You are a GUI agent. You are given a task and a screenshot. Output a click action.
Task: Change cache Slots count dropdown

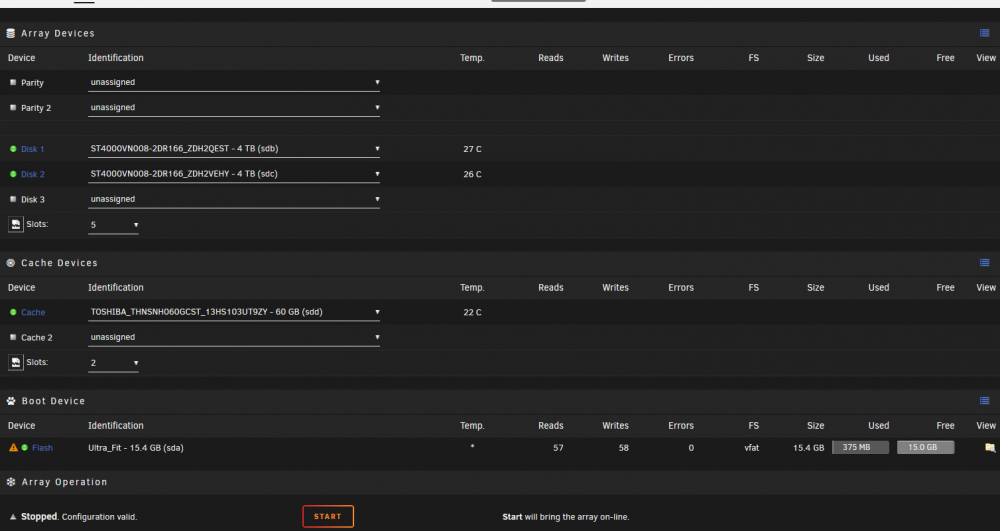tap(114, 363)
